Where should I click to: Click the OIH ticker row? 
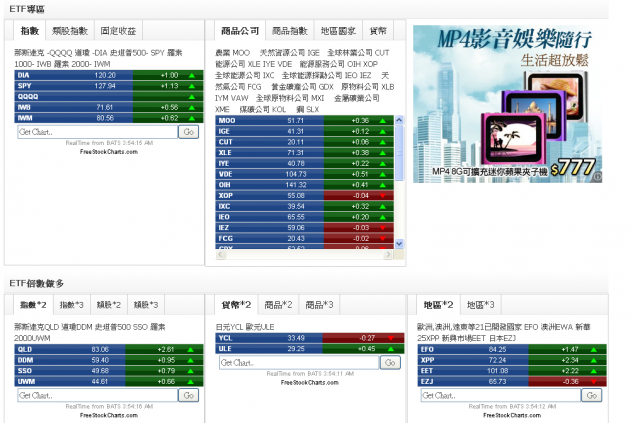(x=304, y=185)
